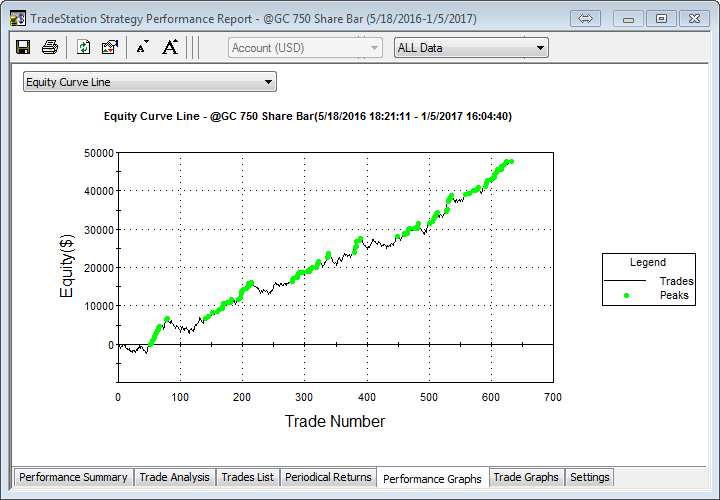This screenshot has height=500, width=720.
Task: Click the Trades entry in the legend
Action: (x=676, y=281)
